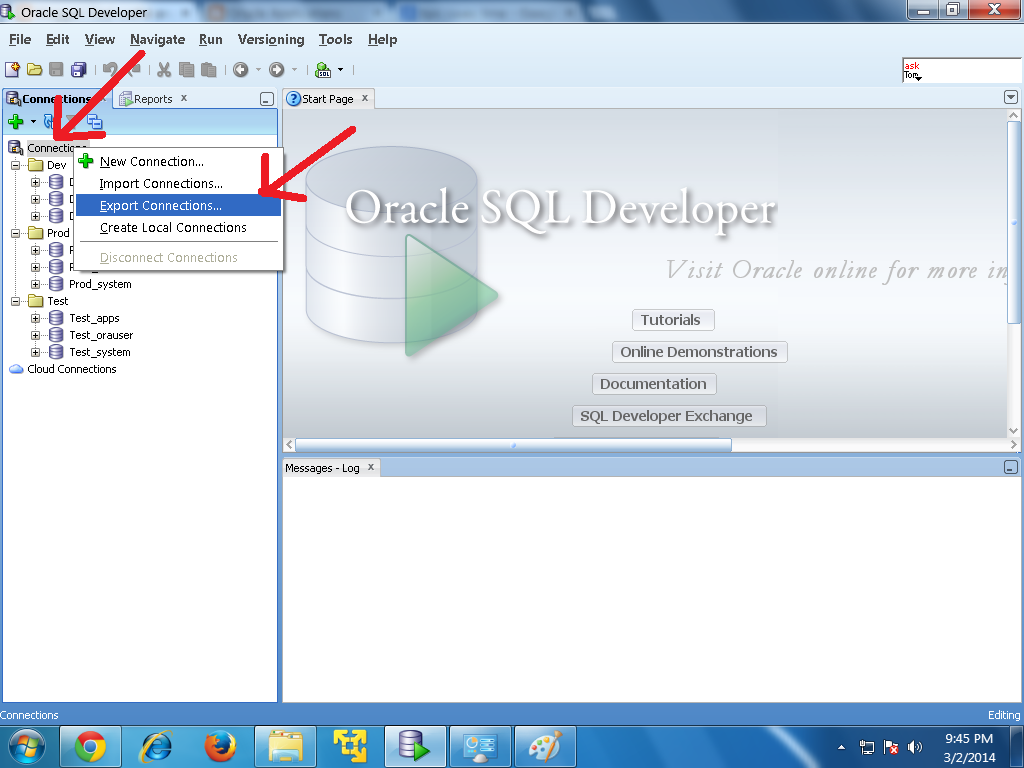Open Windows Explorer from the taskbar

click(x=285, y=747)
